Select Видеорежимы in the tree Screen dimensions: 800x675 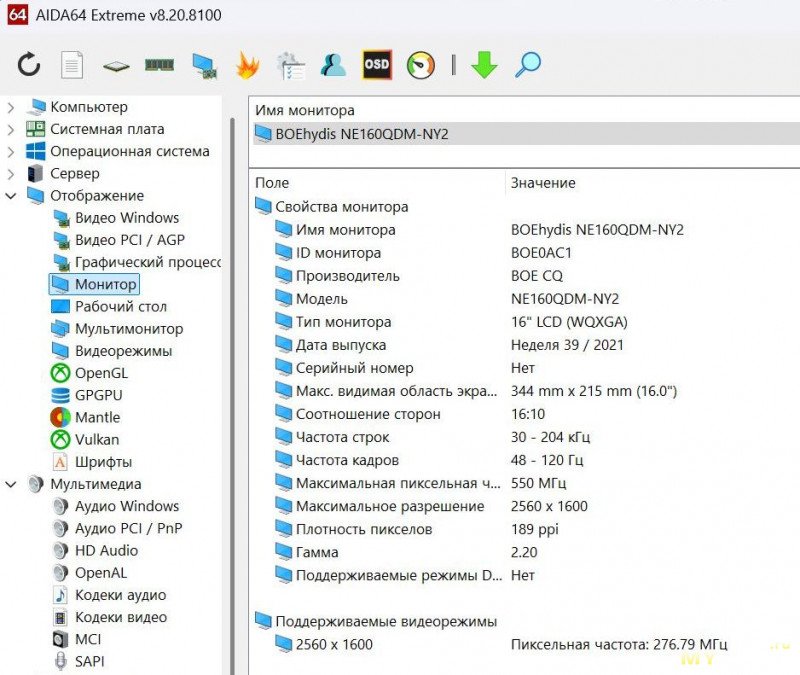tap(123, 351)
